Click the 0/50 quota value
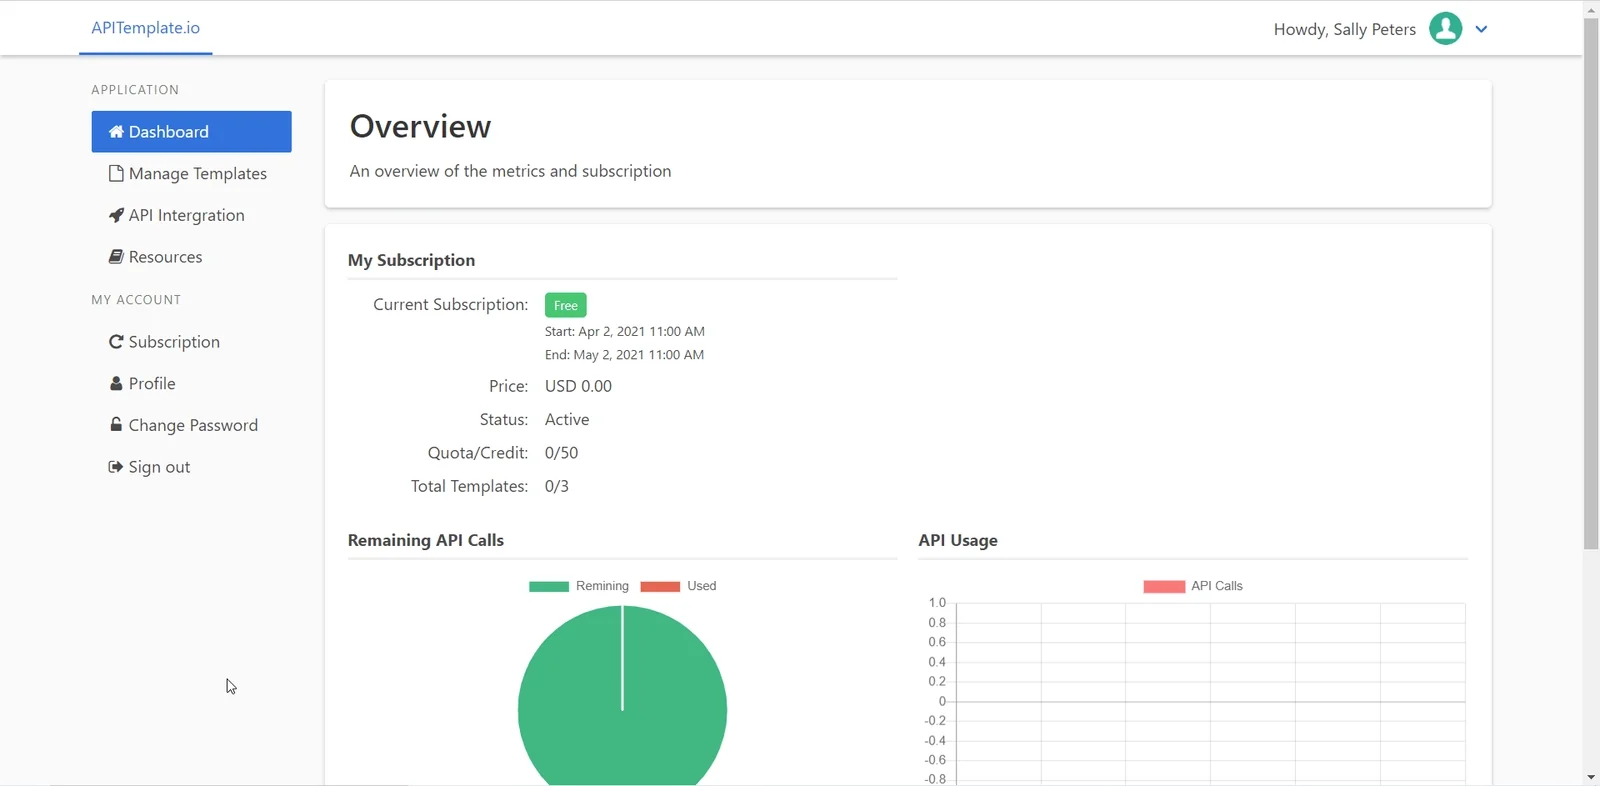The height and width of the screenshot is (786, 1600). click(x=561, y=453)
